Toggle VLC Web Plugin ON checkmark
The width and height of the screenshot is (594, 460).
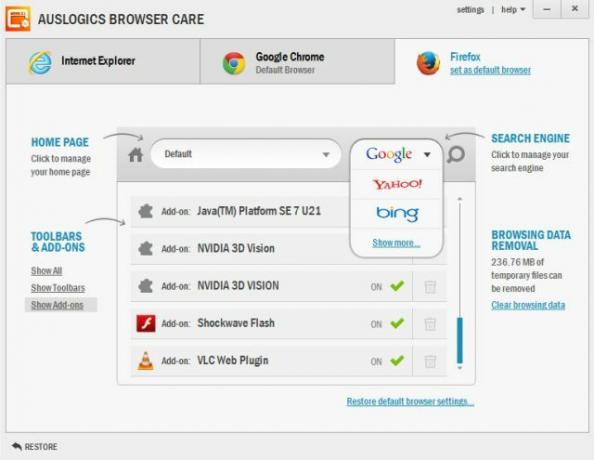397,360
